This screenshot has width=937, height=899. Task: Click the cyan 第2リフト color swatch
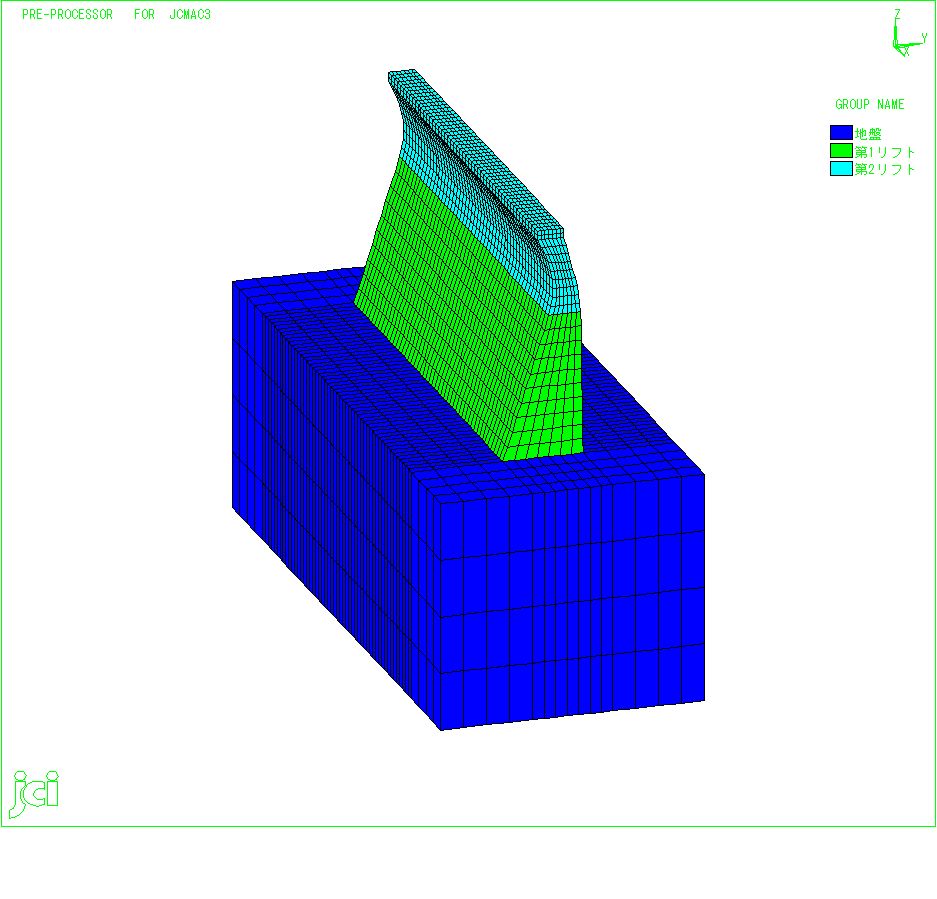pyautogui.click(x=841, y=169)
